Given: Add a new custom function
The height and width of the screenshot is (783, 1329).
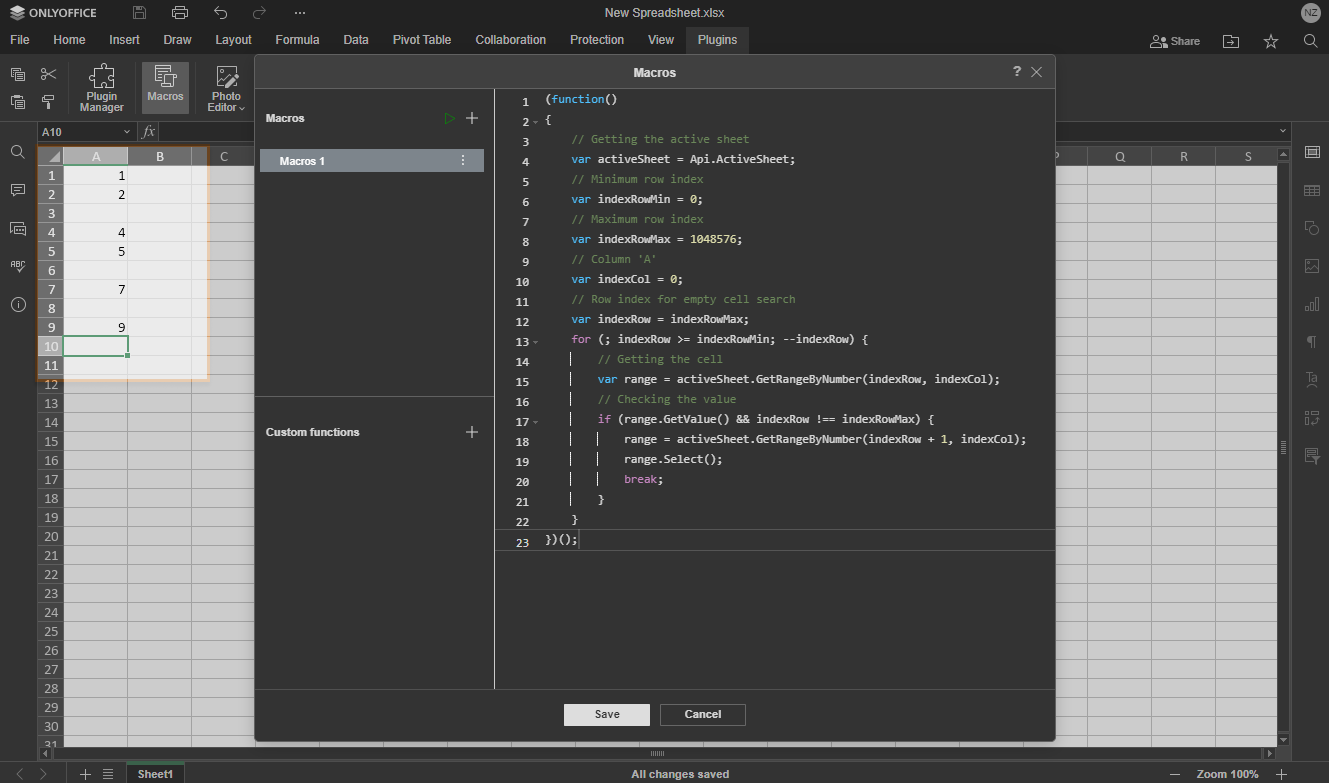Looking at the screenshot, I should point(472,432).
